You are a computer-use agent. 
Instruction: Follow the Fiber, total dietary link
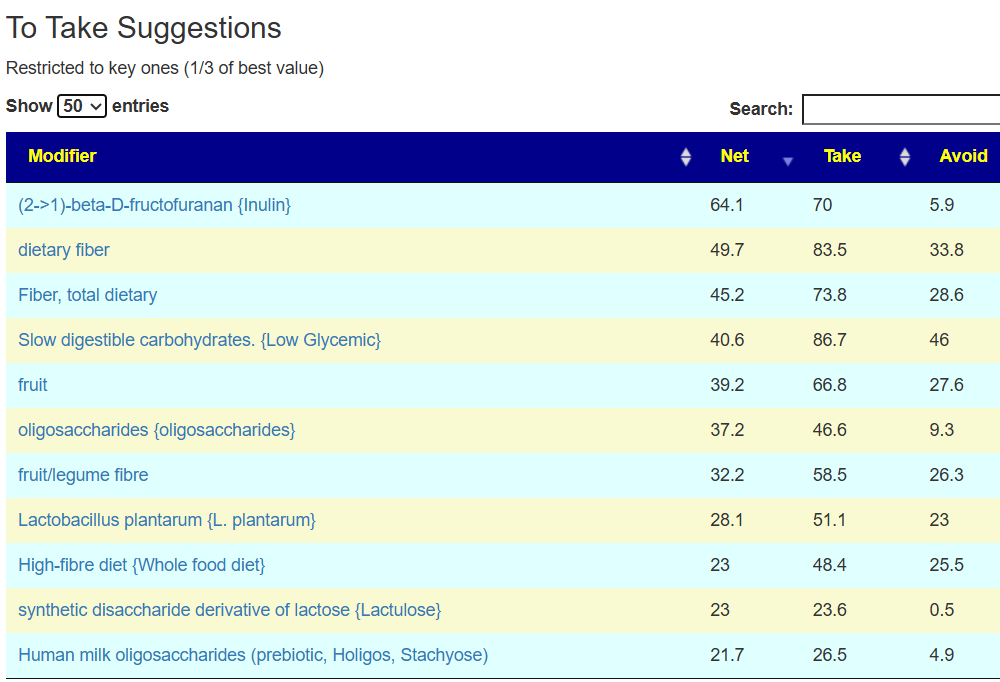(x=87, y=295)
